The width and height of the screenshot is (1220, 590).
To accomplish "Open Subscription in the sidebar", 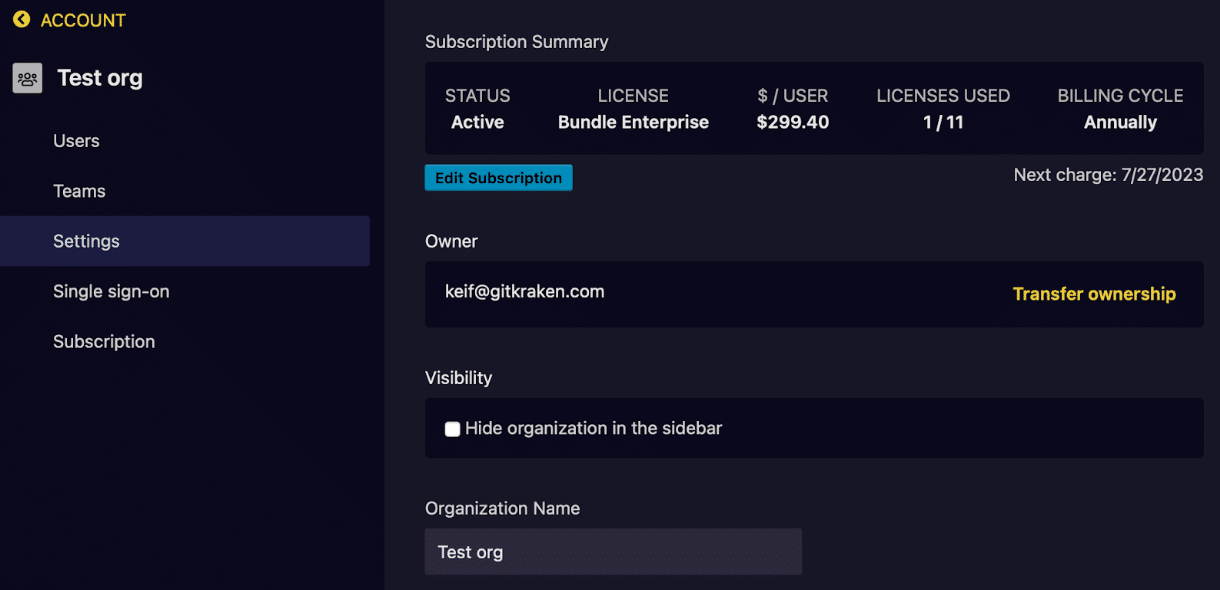I will tap(104, 341).
